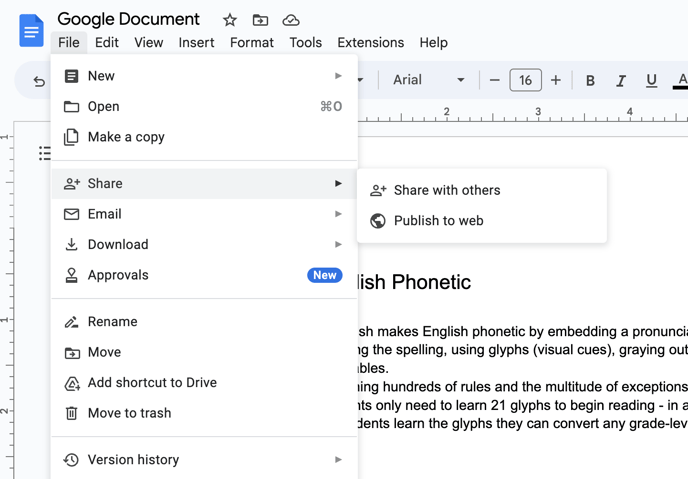Toggle italic formatting

[621, 80]
